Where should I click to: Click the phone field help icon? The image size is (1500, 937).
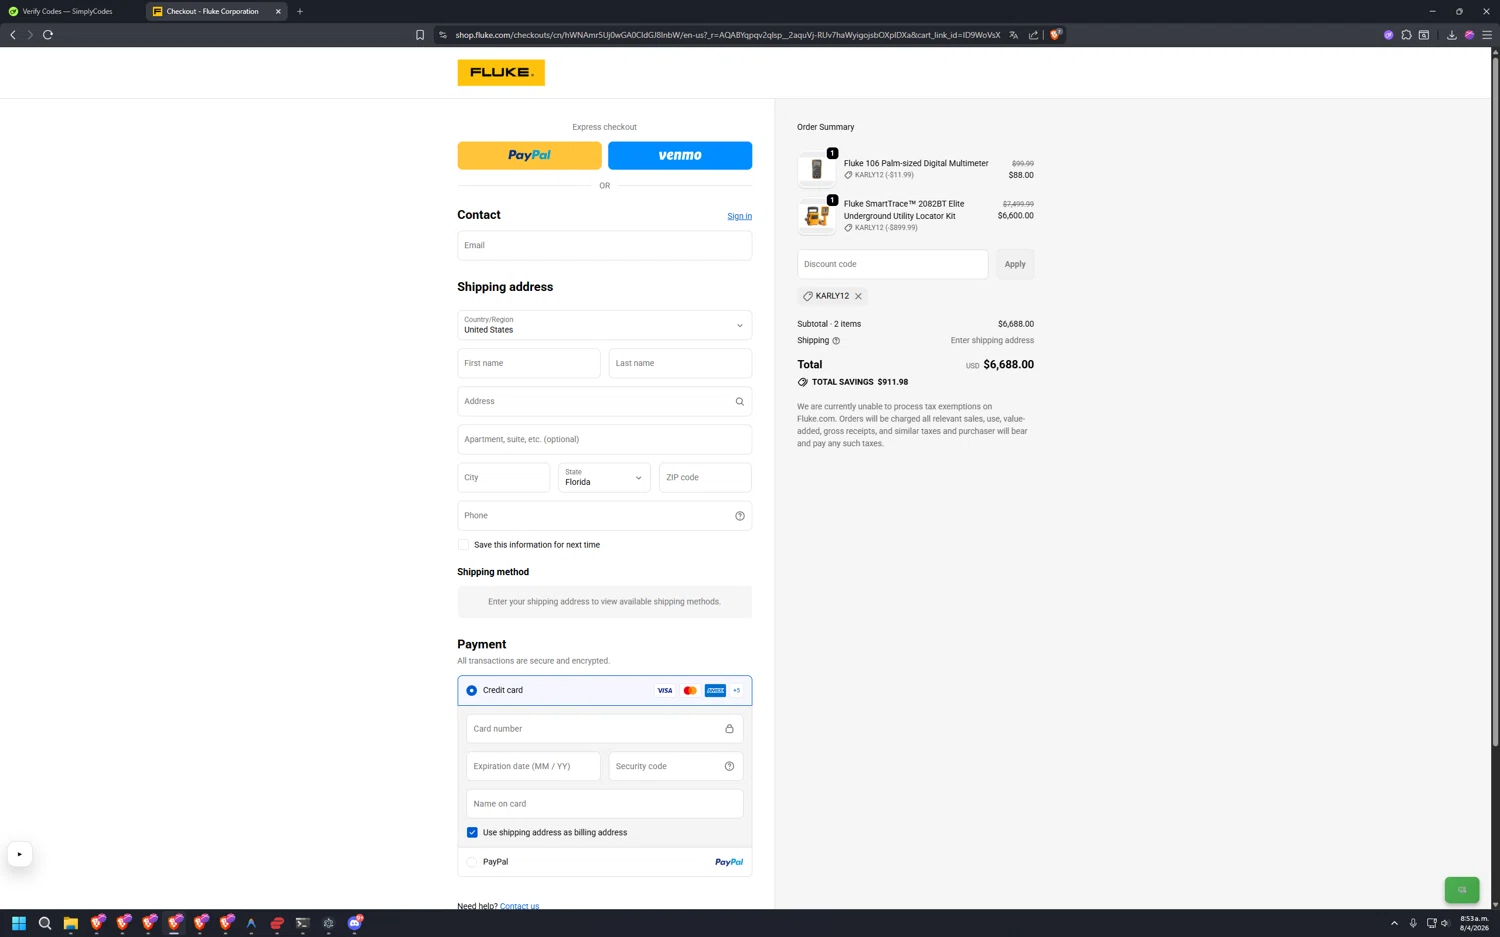740,516
